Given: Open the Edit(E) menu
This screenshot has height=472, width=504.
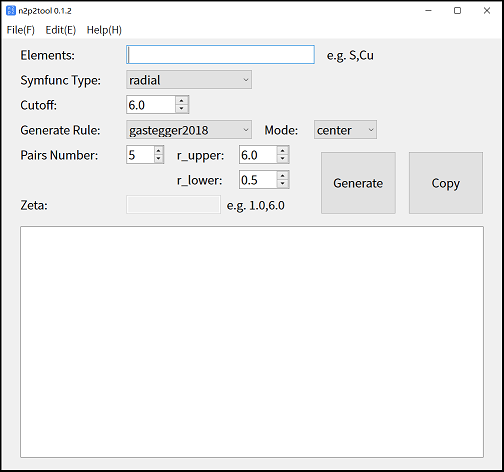Looking at the screenshot, I should tap(61, 30).
